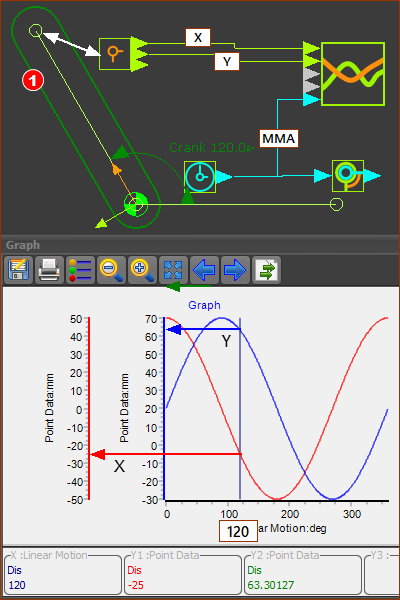The image size is (400, 600).
Task: Click the MMA wire label box
Action: pos(279,139)
